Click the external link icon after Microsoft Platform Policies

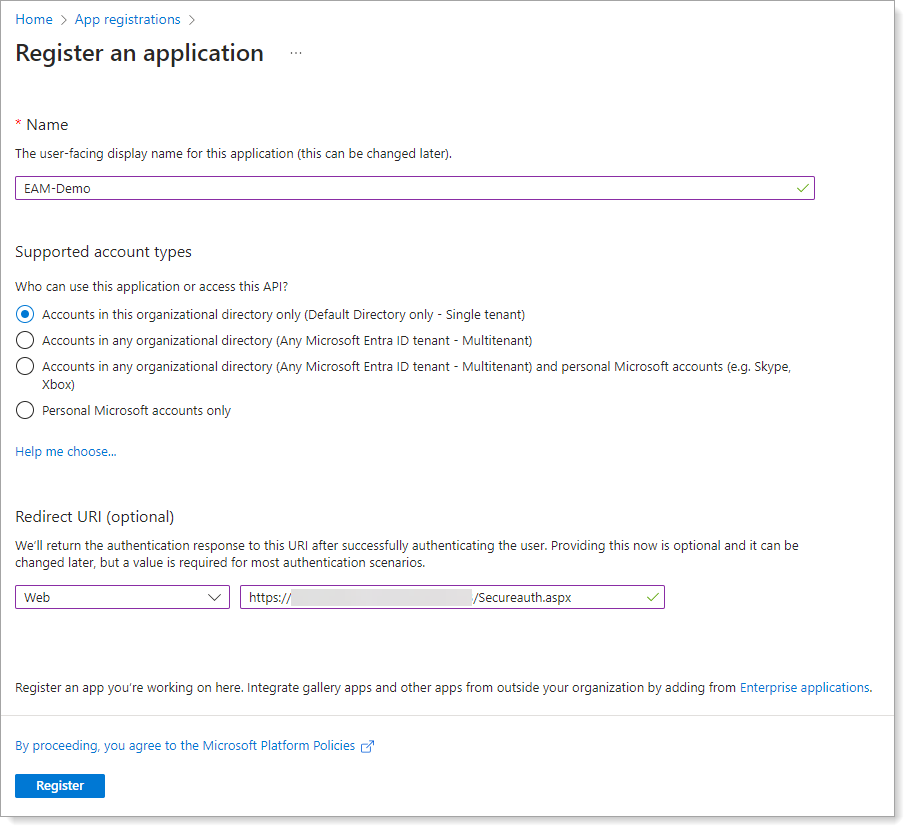[x=368, y=745]
